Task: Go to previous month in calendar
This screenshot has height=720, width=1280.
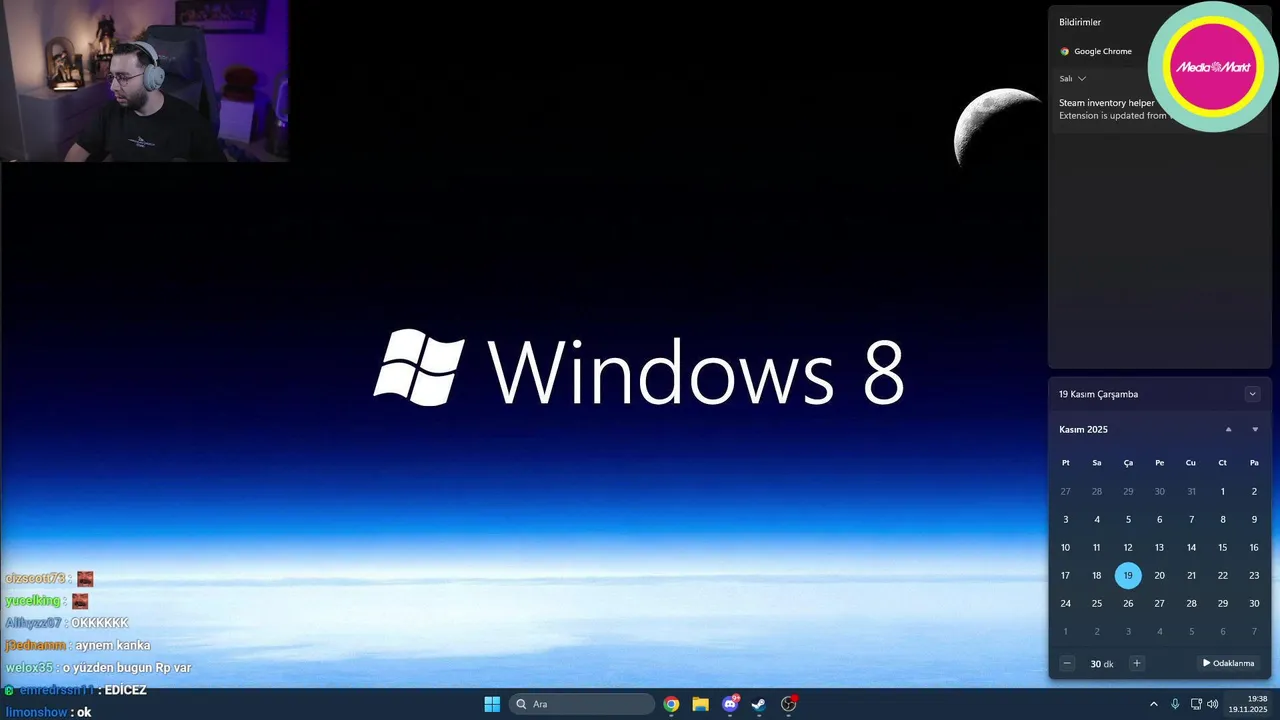Action: 1229,429
